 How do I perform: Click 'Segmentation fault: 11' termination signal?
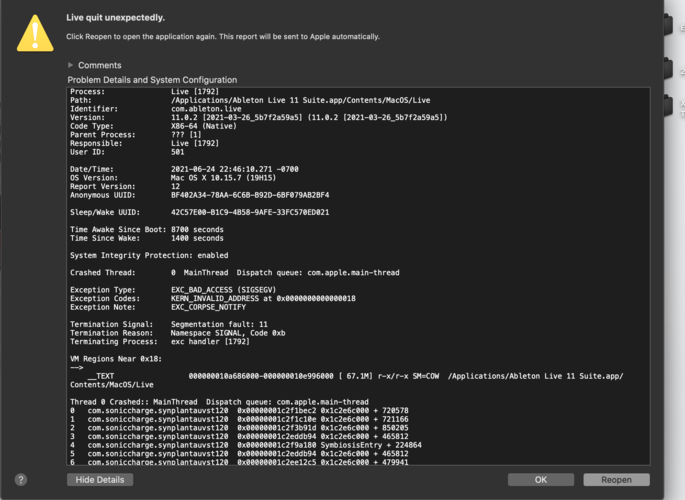[x=219, y=324]
